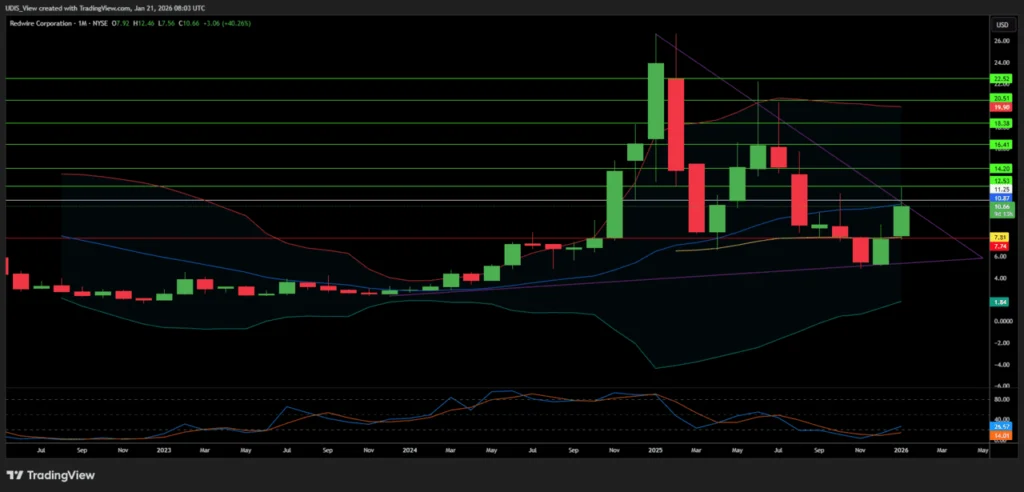Click the 80.00 oscillator scale value
The height and width of the screenshot is (492, 1024).
(x=1001, y=399)
